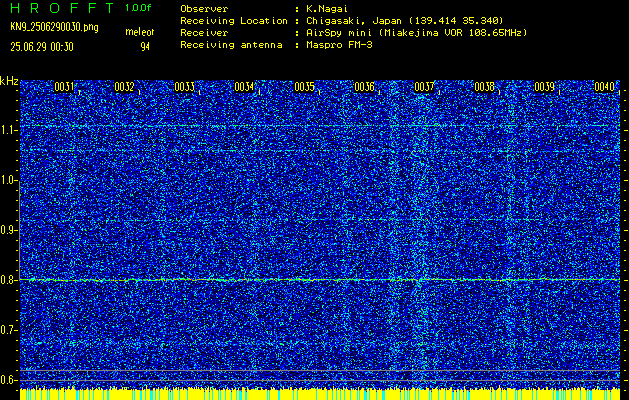
Task: Click the 0034 time marker
Action: coord(244,87)
